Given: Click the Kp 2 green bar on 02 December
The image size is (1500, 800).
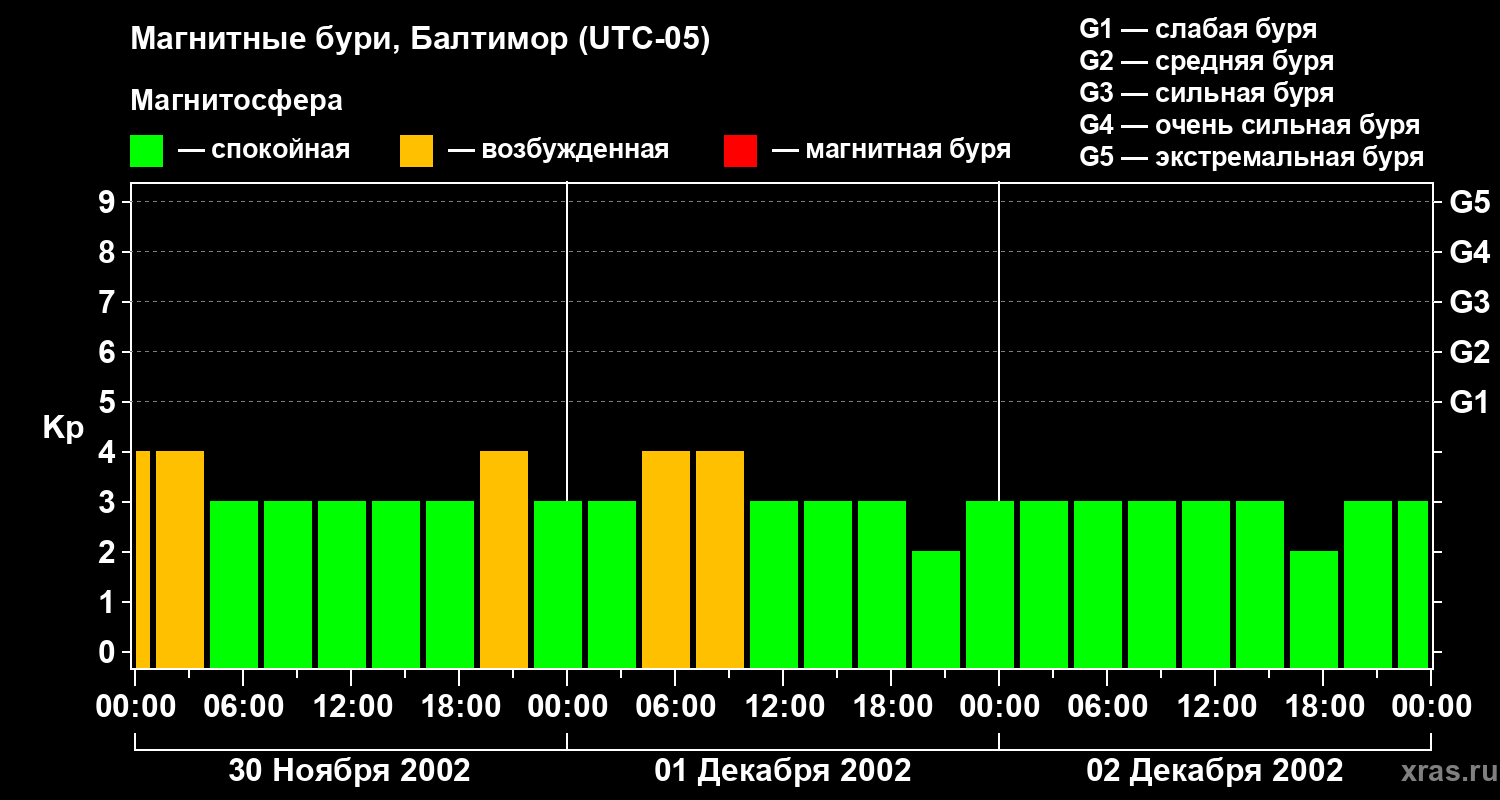Looking at the screenshot, I should click(1314, 608).
